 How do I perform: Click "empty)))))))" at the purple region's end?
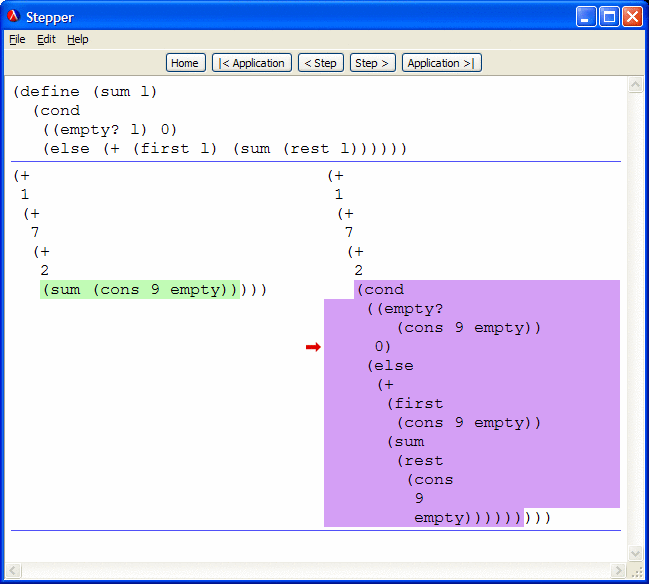pos(468,518)
